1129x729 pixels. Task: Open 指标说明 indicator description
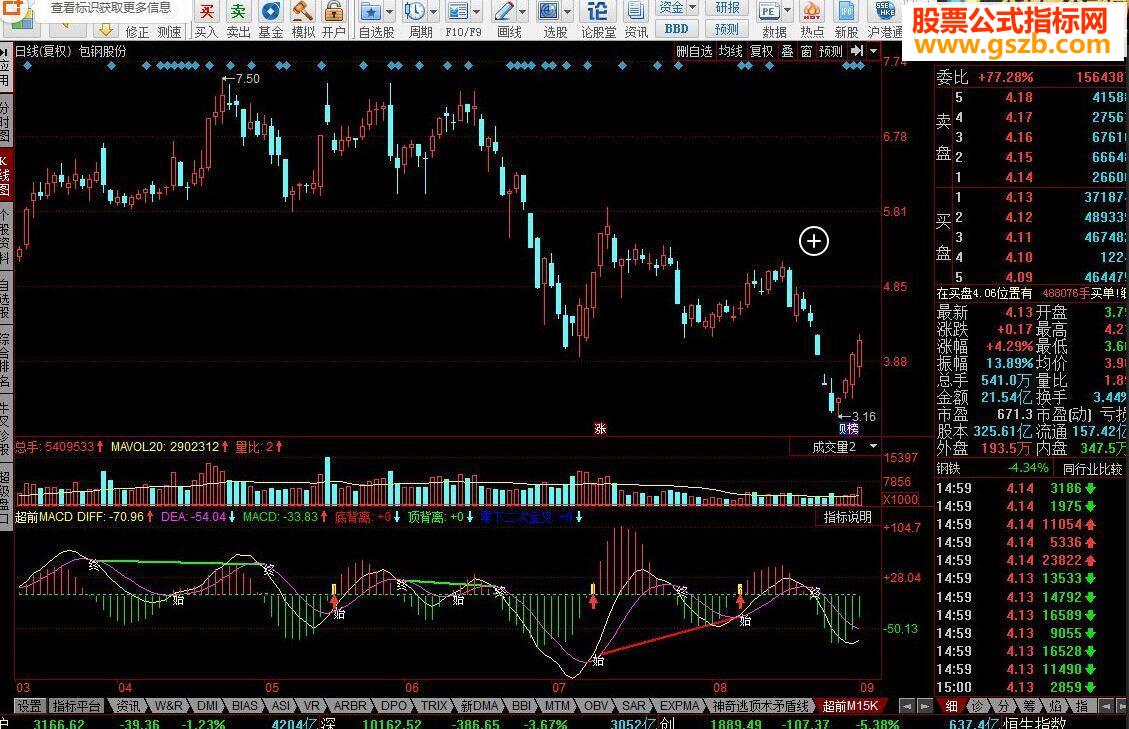(847, 517)
